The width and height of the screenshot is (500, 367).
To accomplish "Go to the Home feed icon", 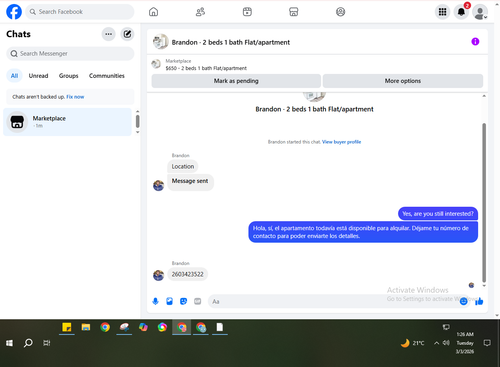I will pos(153,12).
